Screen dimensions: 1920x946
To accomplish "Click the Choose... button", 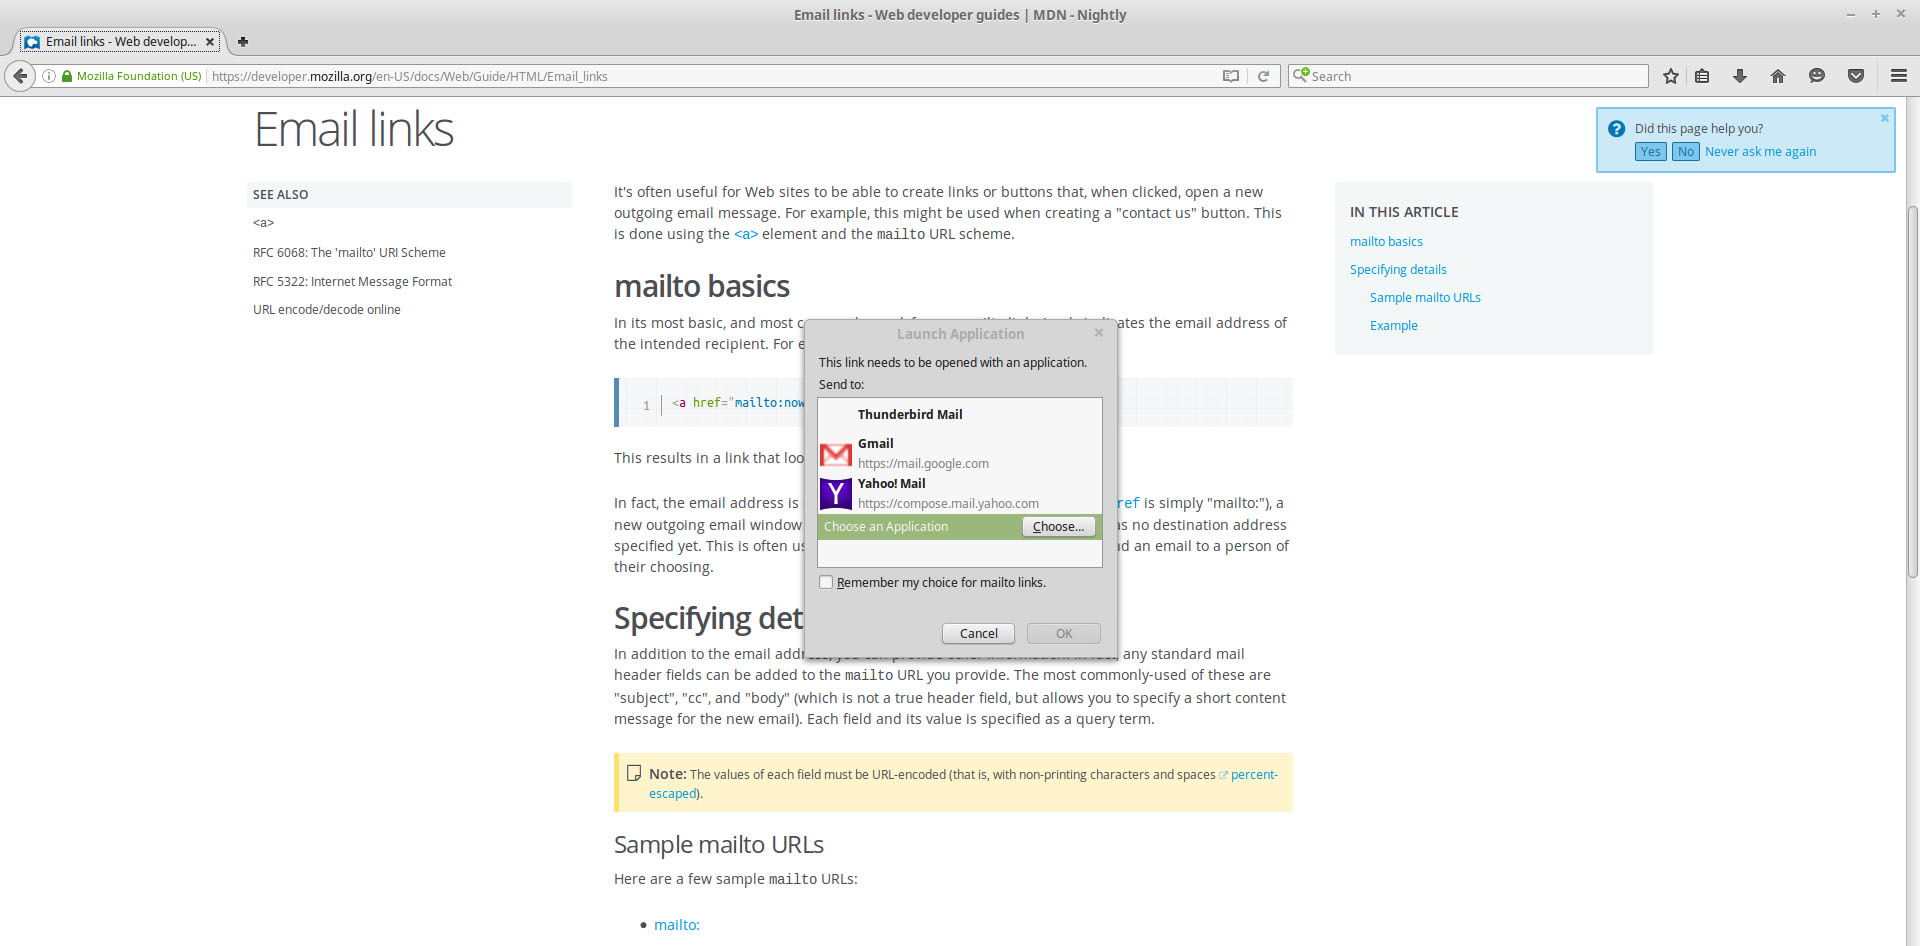I will coord(1058,527).
